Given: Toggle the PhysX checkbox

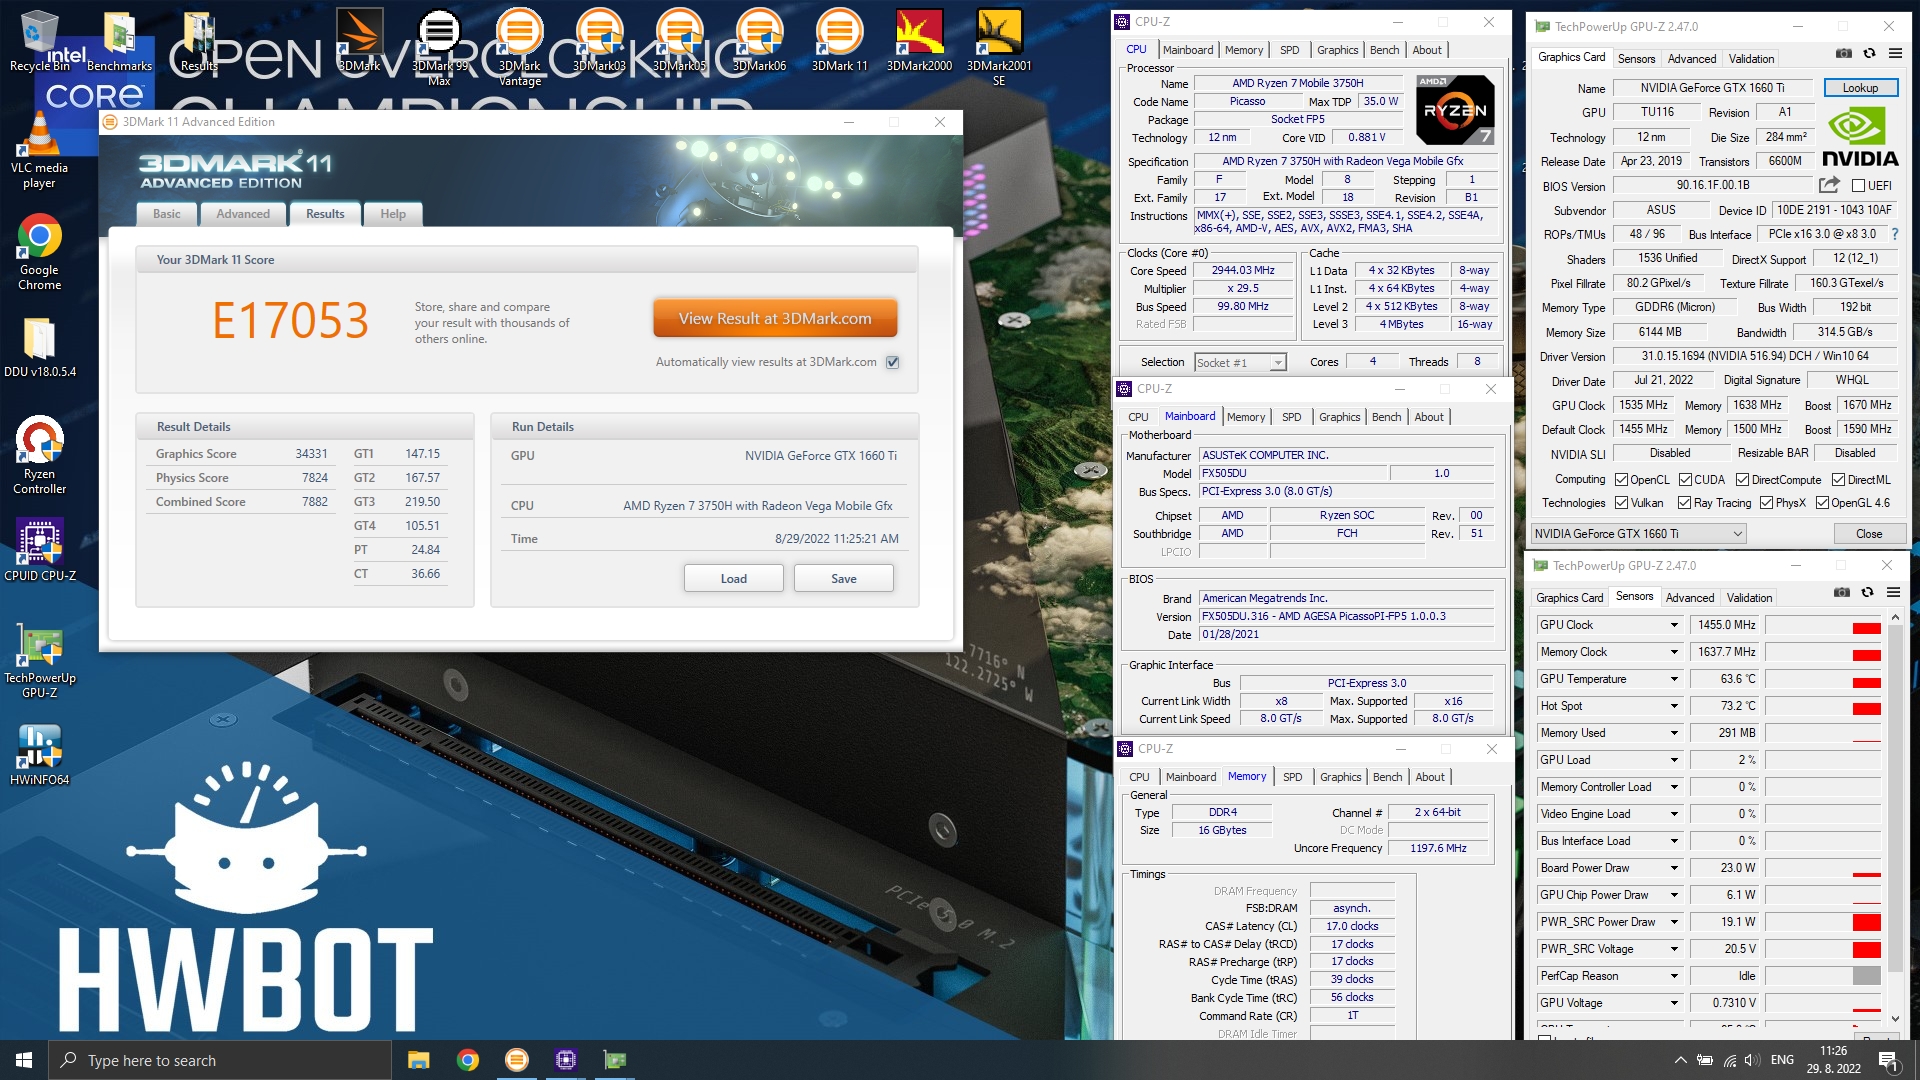Looking at the screenshot, I should click(1766, 503).
